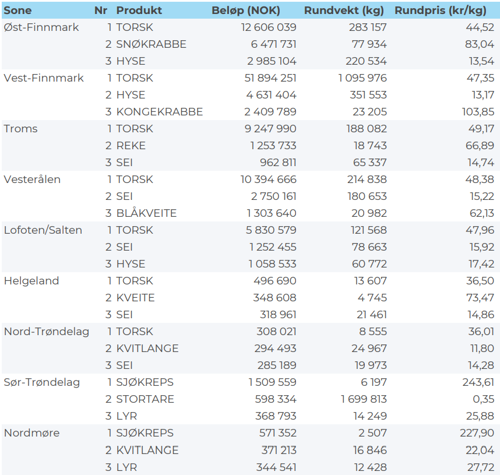Click the SNØKRABBE product cell
This screenshot has height=475, width=500.
point(151,44)
